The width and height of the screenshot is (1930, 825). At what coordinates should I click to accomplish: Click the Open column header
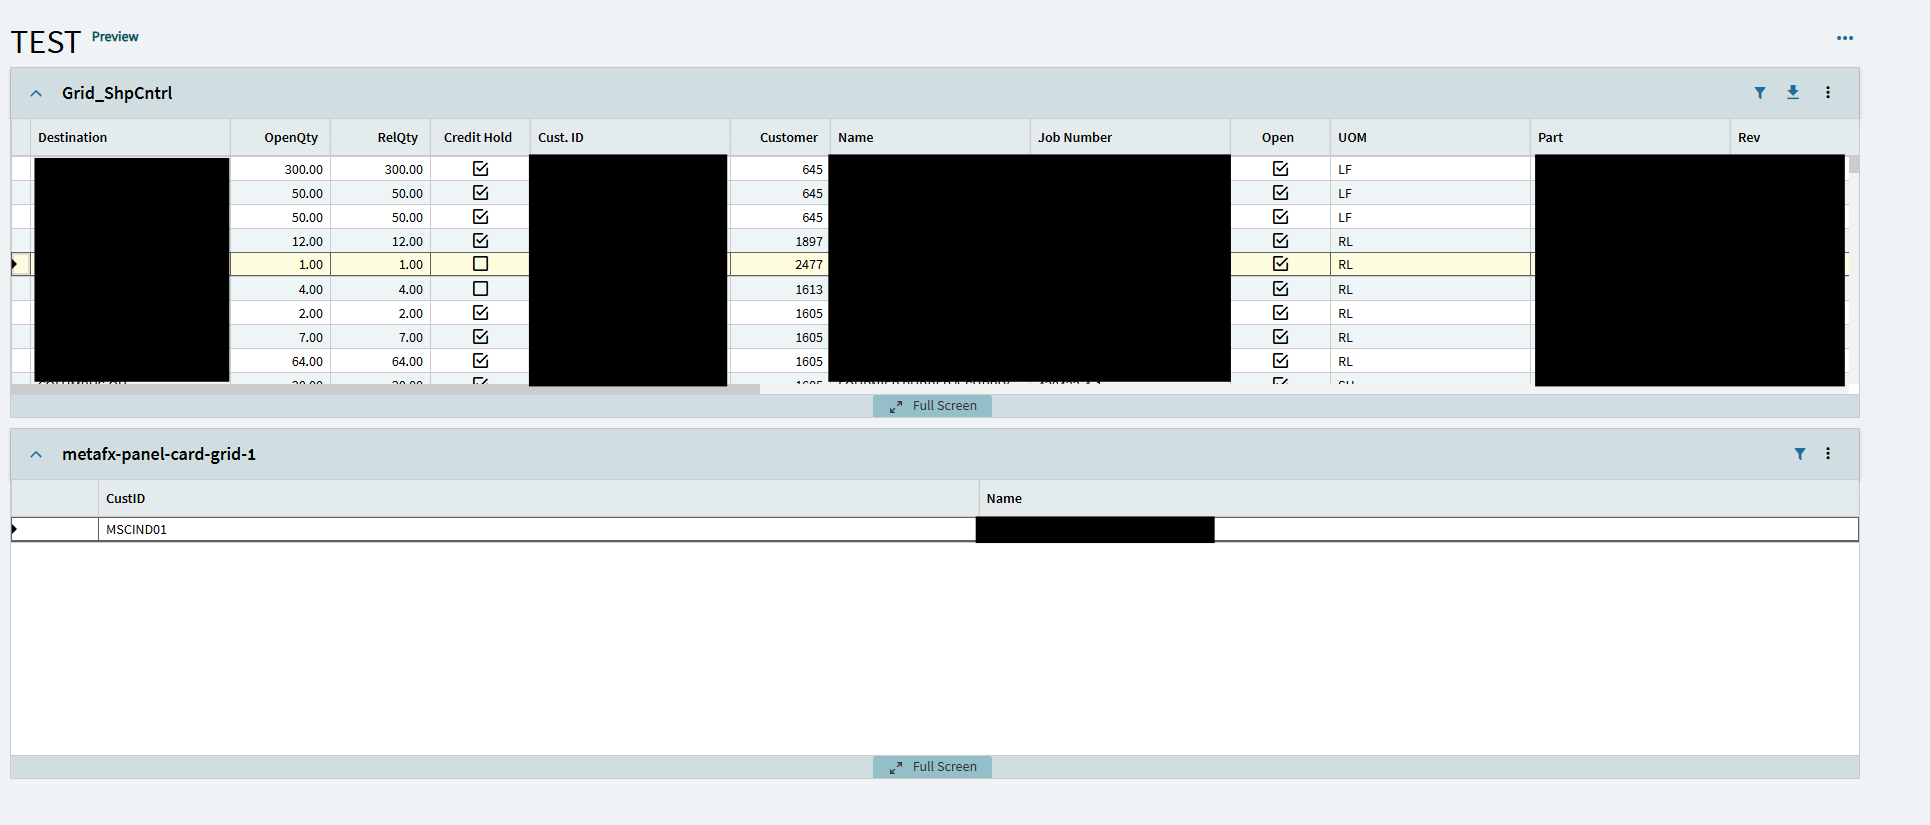[1280, 137]
